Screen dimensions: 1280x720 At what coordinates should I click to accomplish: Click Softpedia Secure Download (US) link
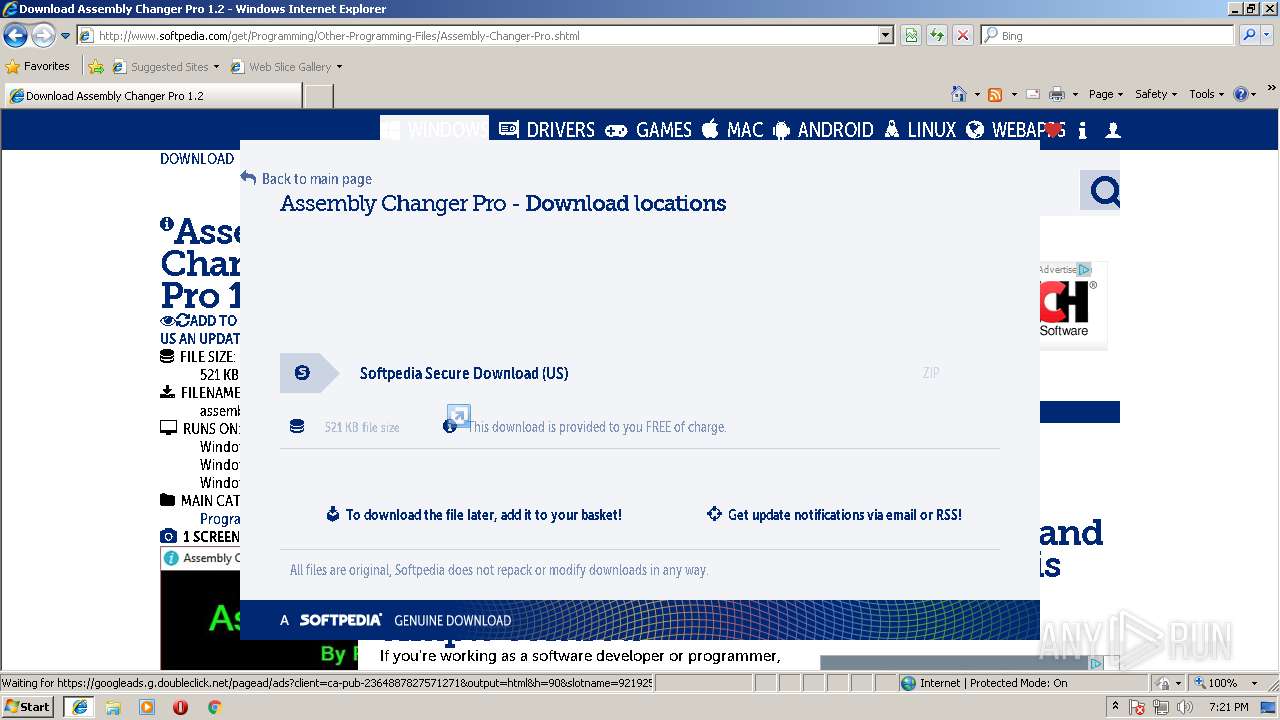[464, 373]
